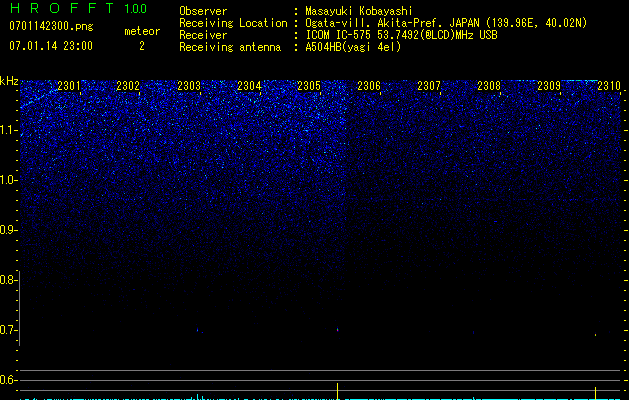Click the 'meteor' count label
Screen dimensions: 629x400
pyautogui.click(x=142, y=31)
